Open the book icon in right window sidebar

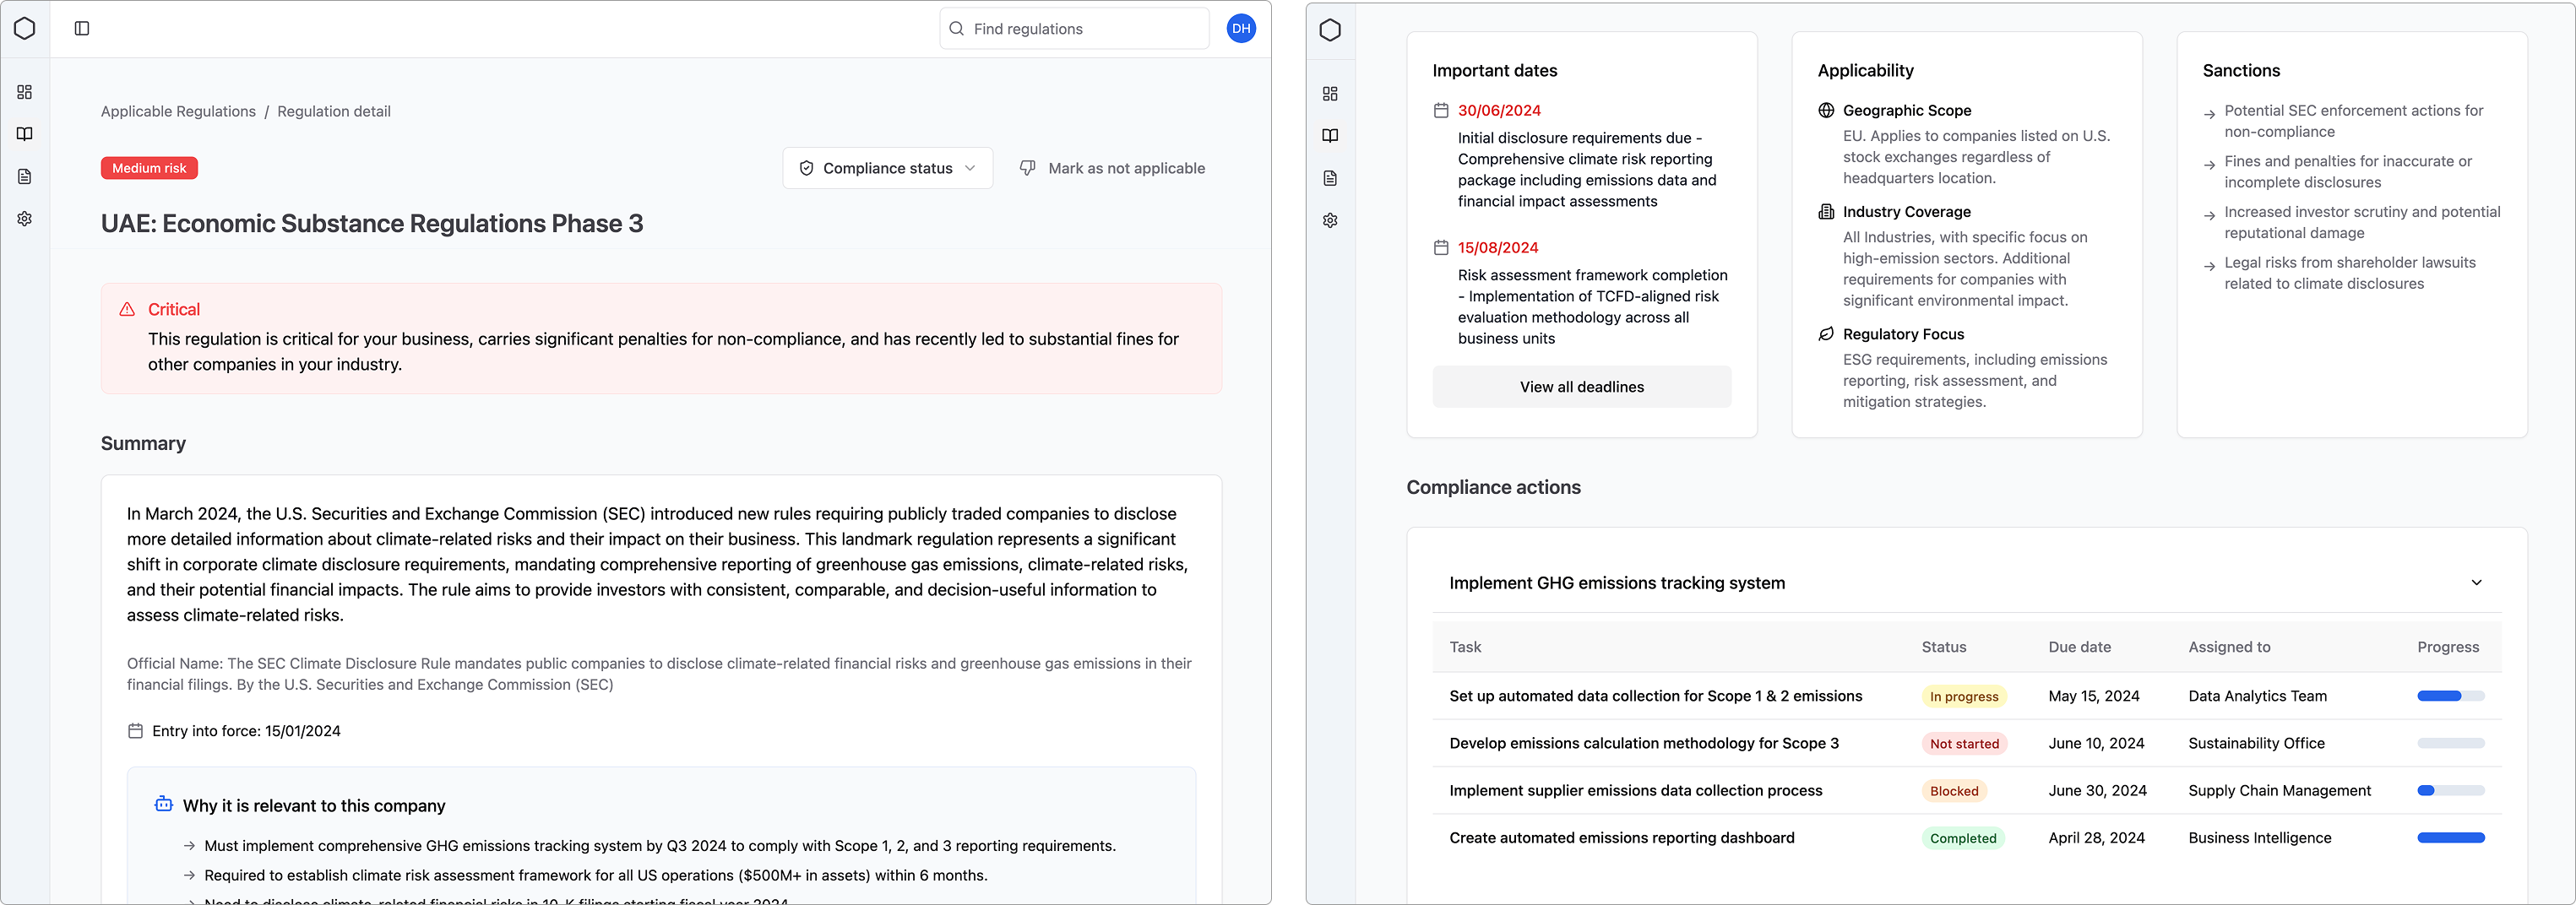1330,136
